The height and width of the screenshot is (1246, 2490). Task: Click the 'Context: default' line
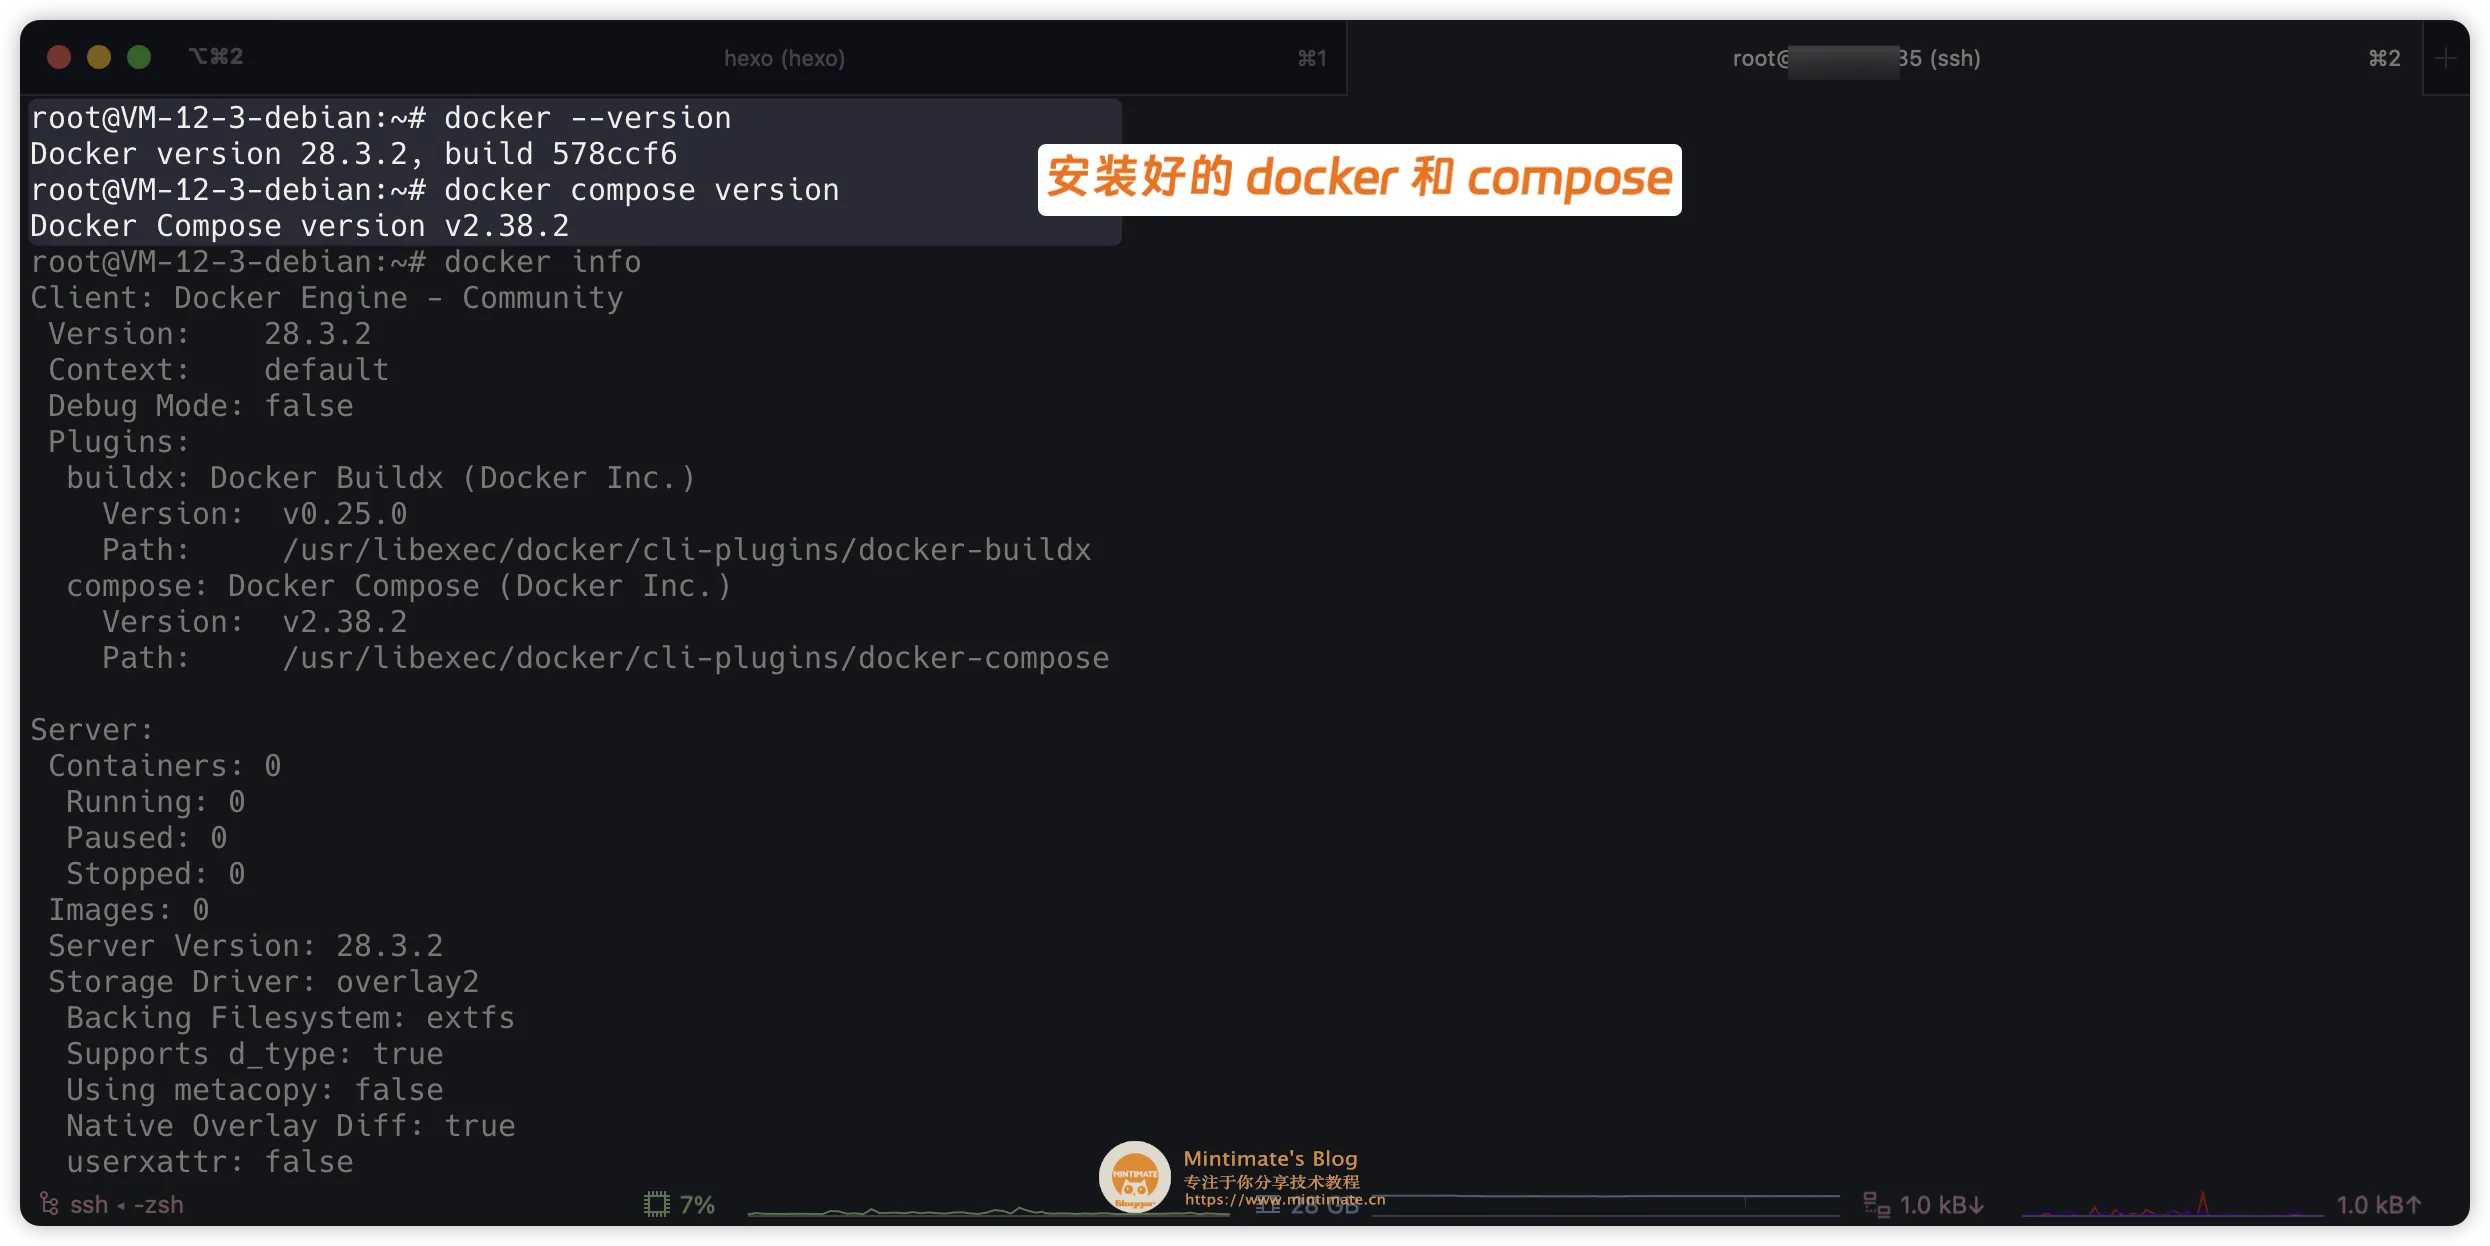218,370
